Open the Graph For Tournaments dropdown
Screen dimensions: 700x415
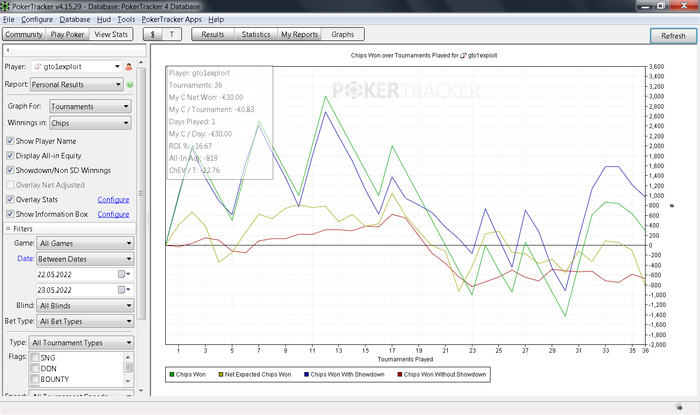click(x=90, y=106)
